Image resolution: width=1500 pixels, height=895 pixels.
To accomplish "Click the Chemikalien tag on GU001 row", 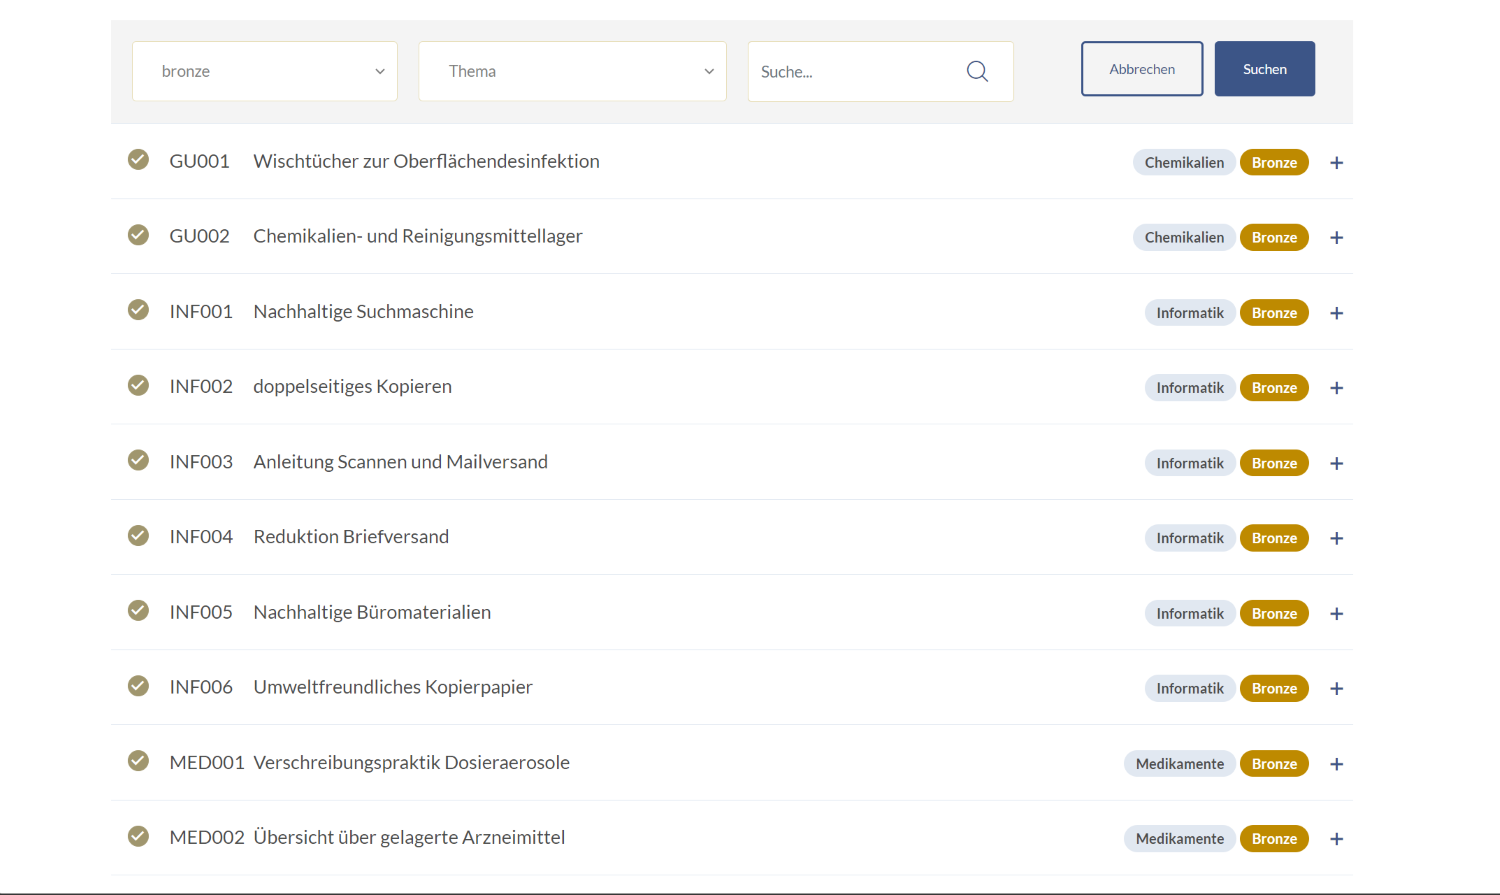I will point(1184,162).
